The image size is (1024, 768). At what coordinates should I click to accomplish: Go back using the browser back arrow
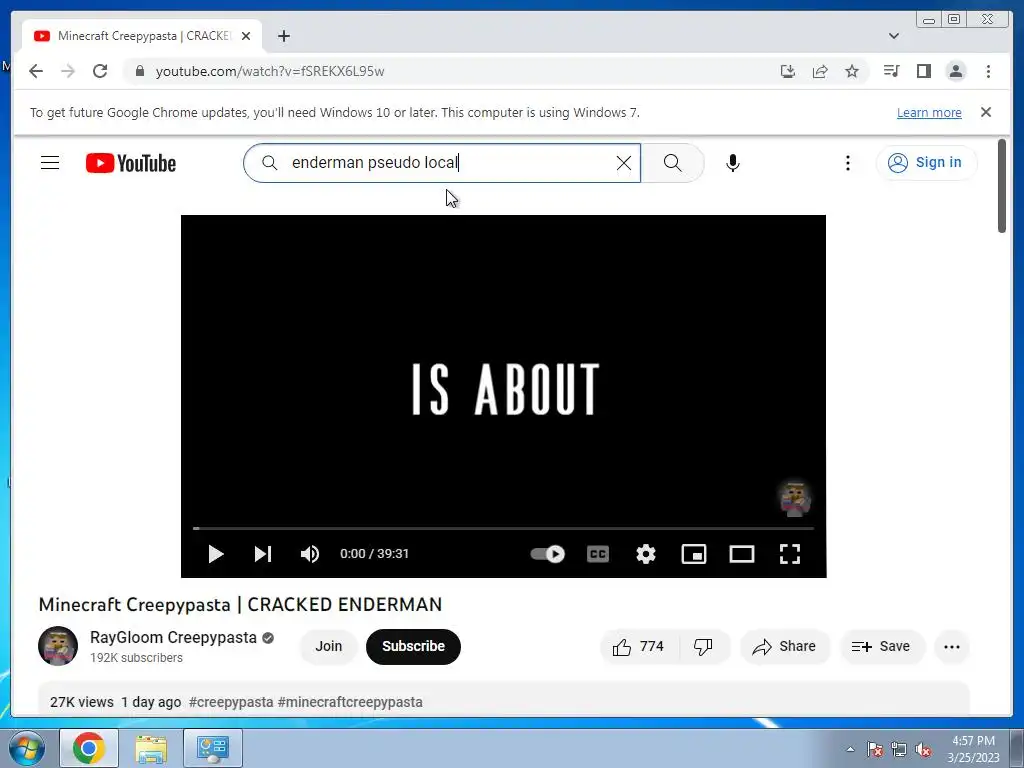point(36,71)
